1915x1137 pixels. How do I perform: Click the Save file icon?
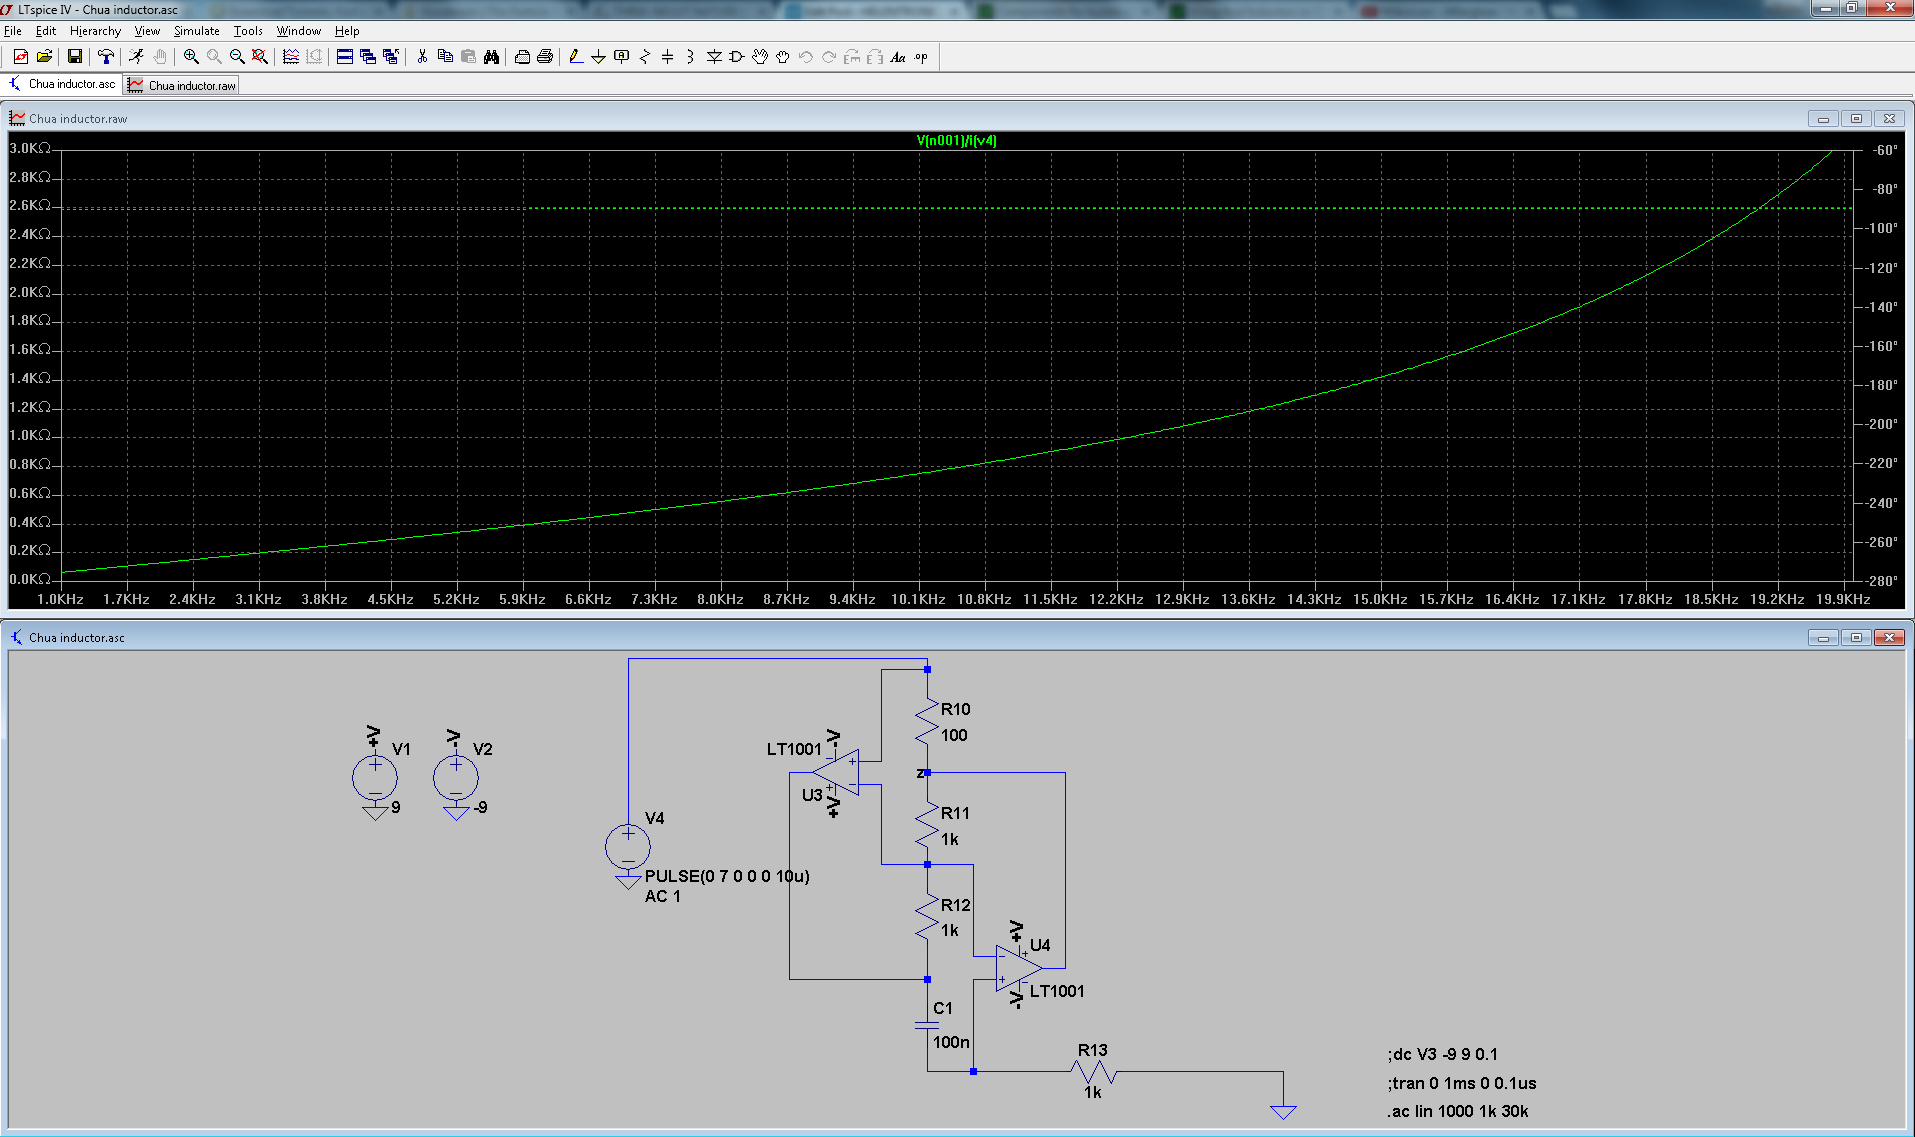click(x=74, y=57)
